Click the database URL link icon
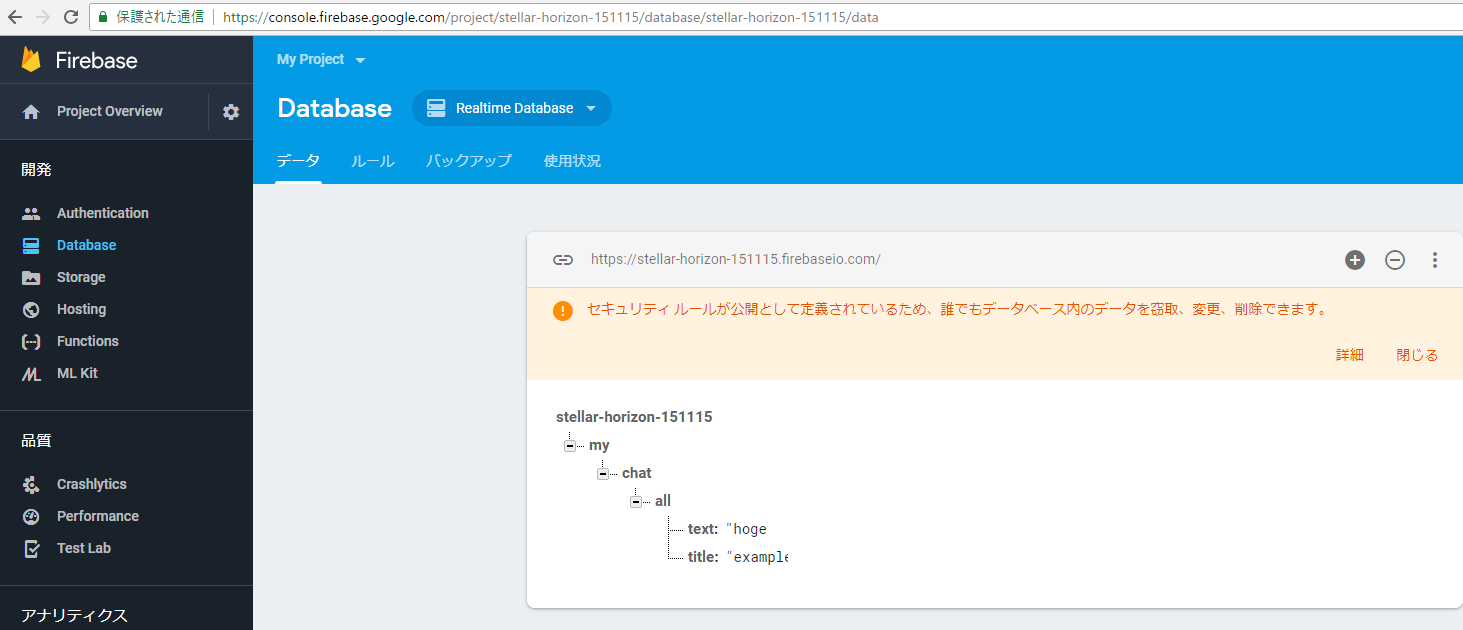1463x630 pixels. 563,260
